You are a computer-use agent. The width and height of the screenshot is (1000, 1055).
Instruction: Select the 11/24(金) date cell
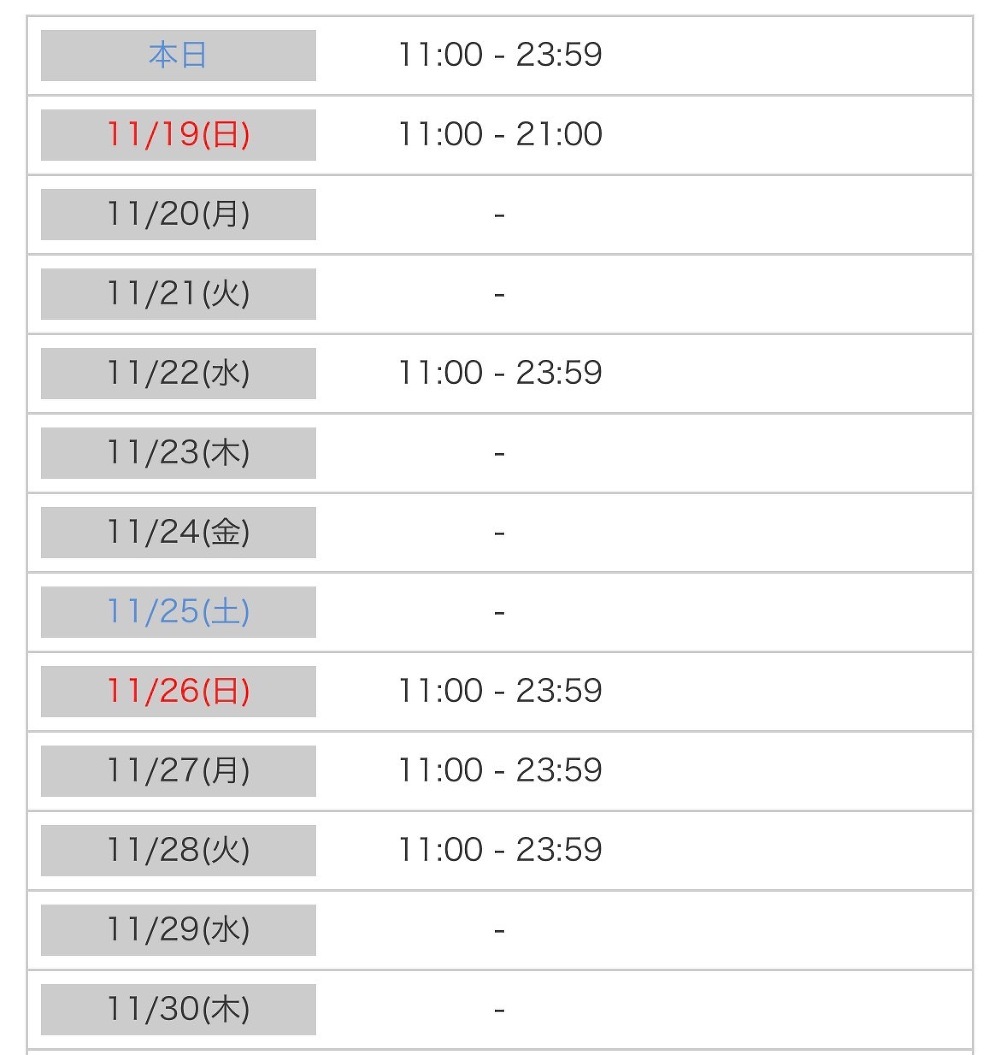pyautogui.click(x=178, y=532)
